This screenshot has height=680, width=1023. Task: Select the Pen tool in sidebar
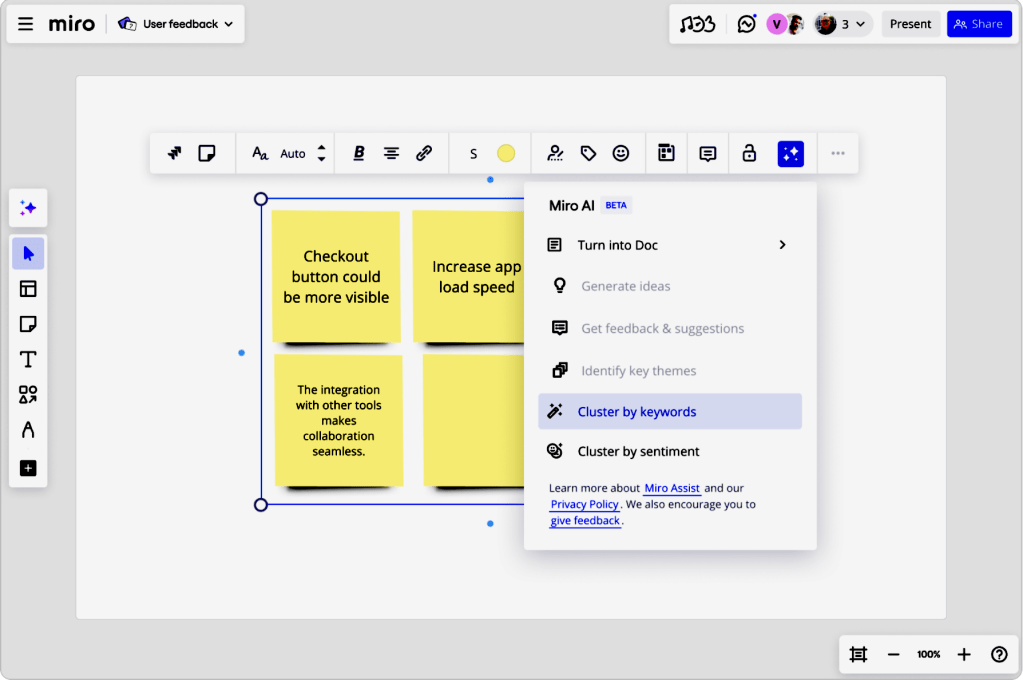pos(28,429)
